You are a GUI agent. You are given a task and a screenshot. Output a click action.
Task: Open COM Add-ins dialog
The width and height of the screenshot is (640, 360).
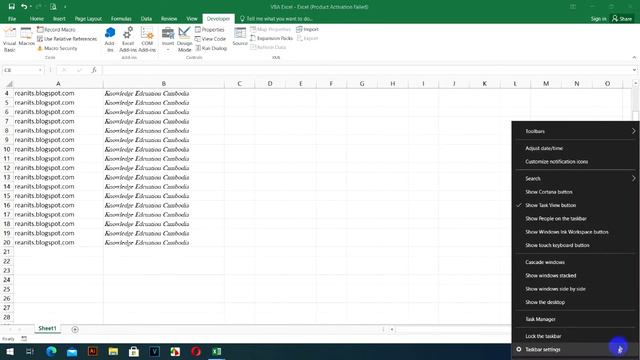tap(147, 39)
